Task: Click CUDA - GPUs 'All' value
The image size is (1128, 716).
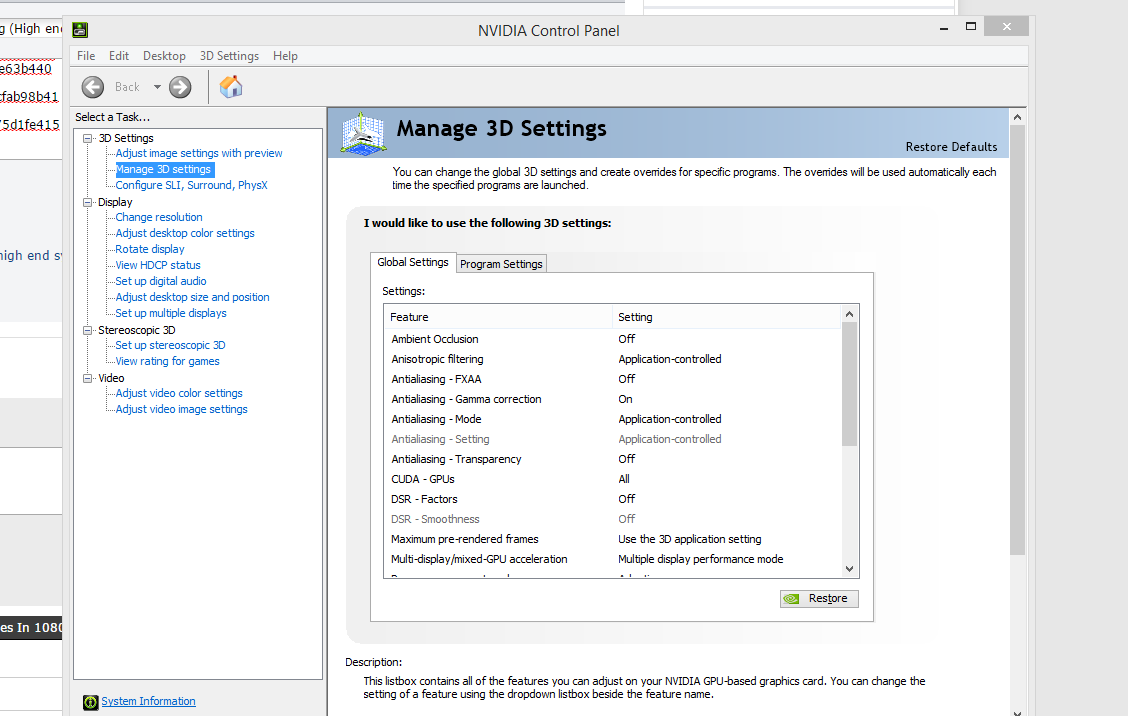Action: pyautogui.click(x=624, y=479)
